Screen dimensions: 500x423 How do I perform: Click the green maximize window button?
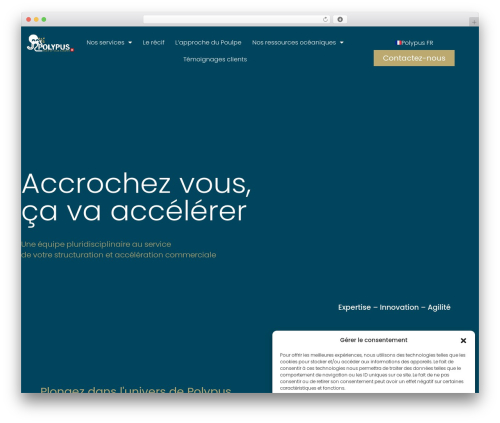(x=44, y=19)
